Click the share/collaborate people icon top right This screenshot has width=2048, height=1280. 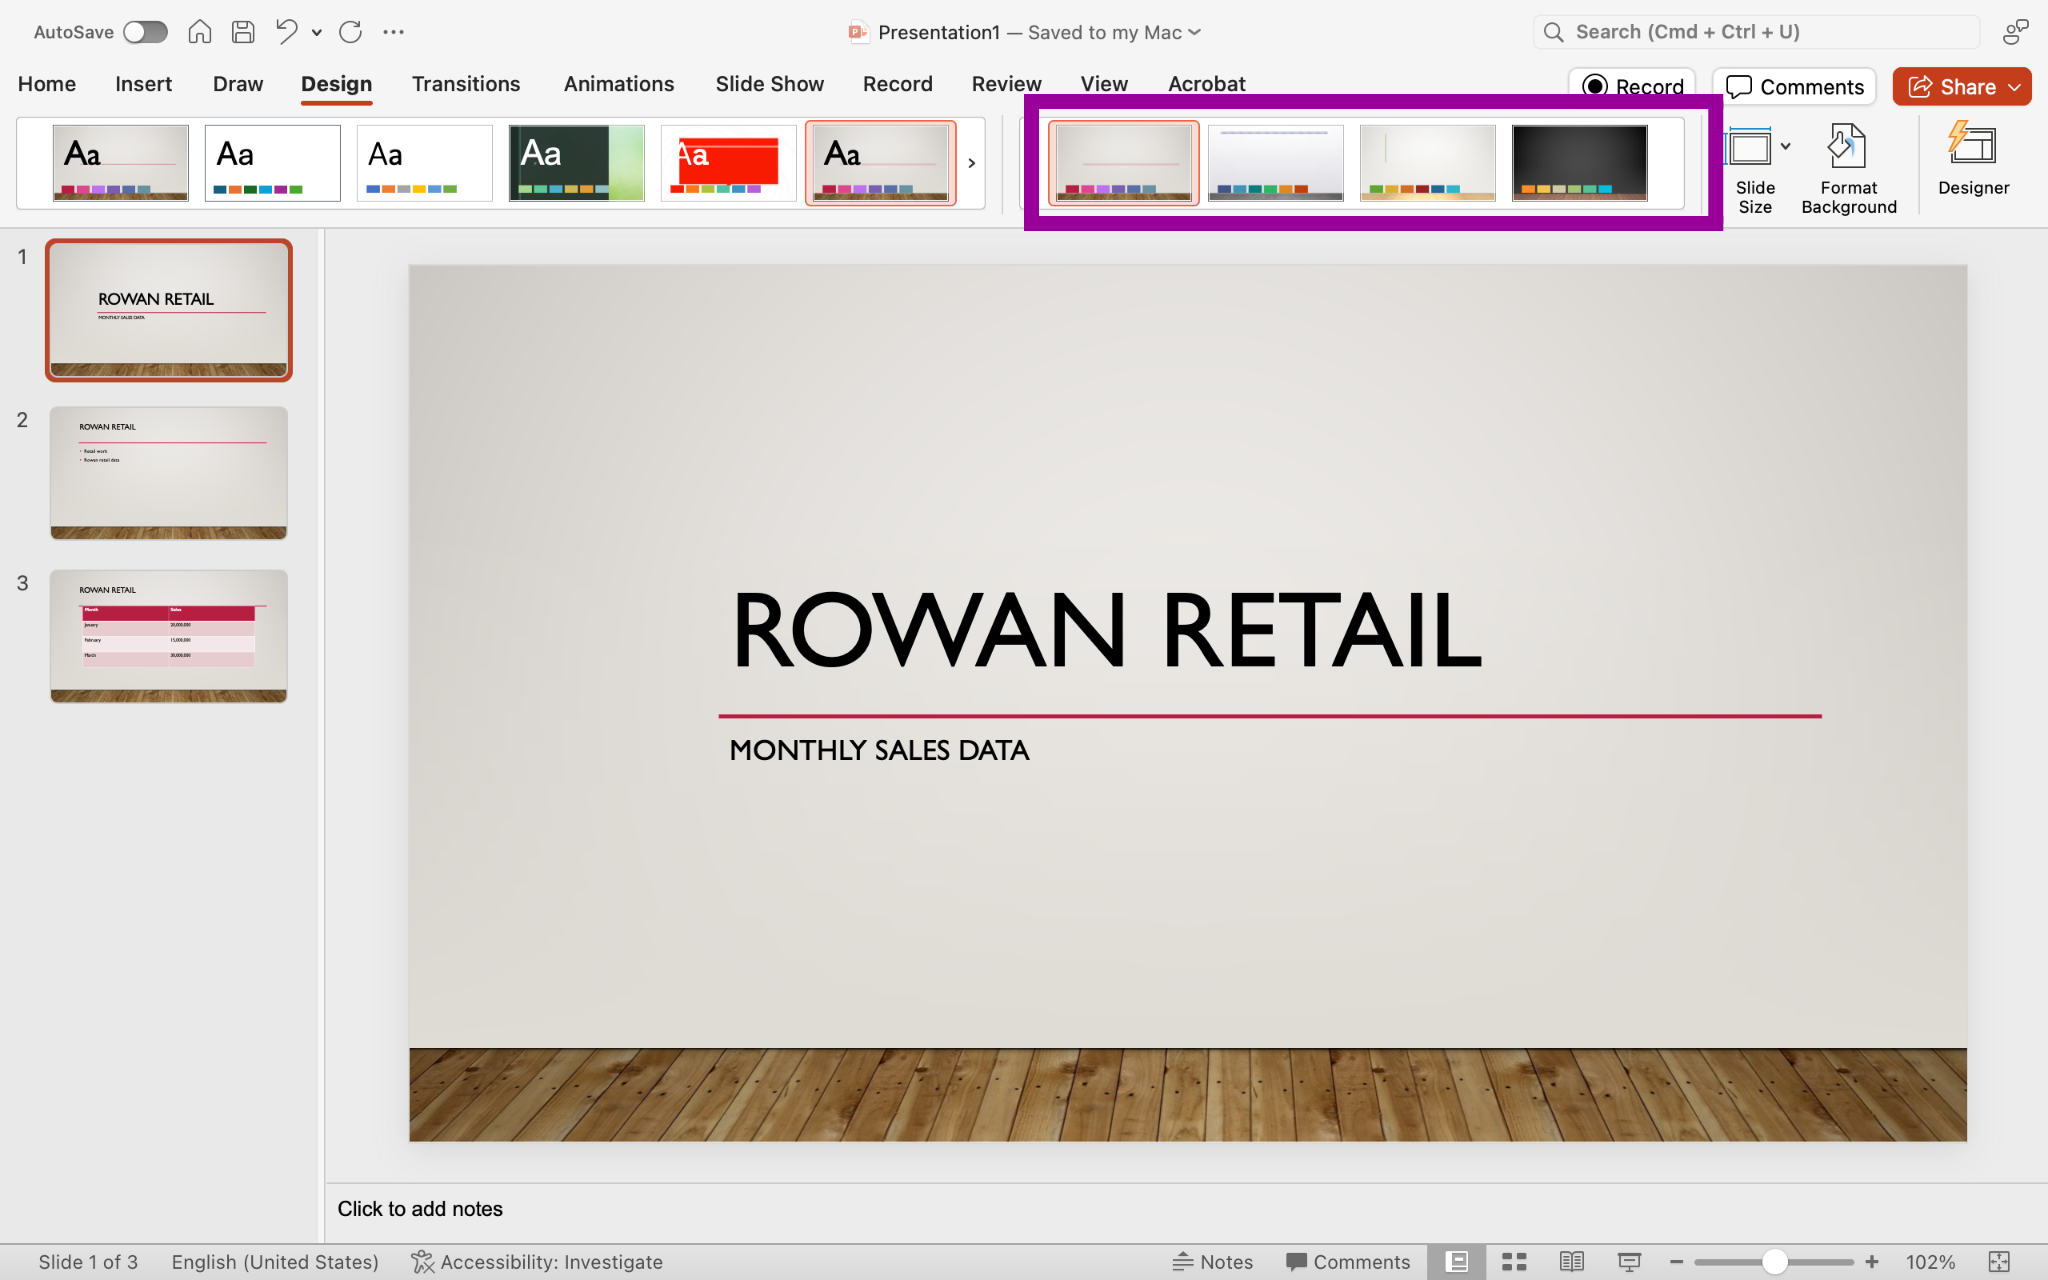2016,32
